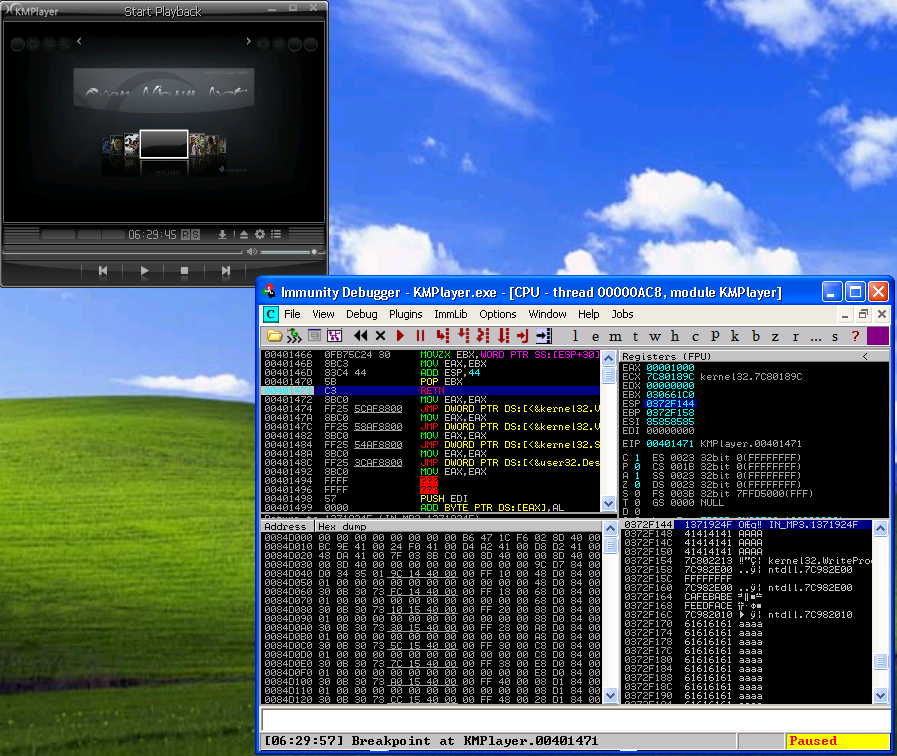
Task: Open Breakpoints window with 'b' button
Action: (756, 336)
